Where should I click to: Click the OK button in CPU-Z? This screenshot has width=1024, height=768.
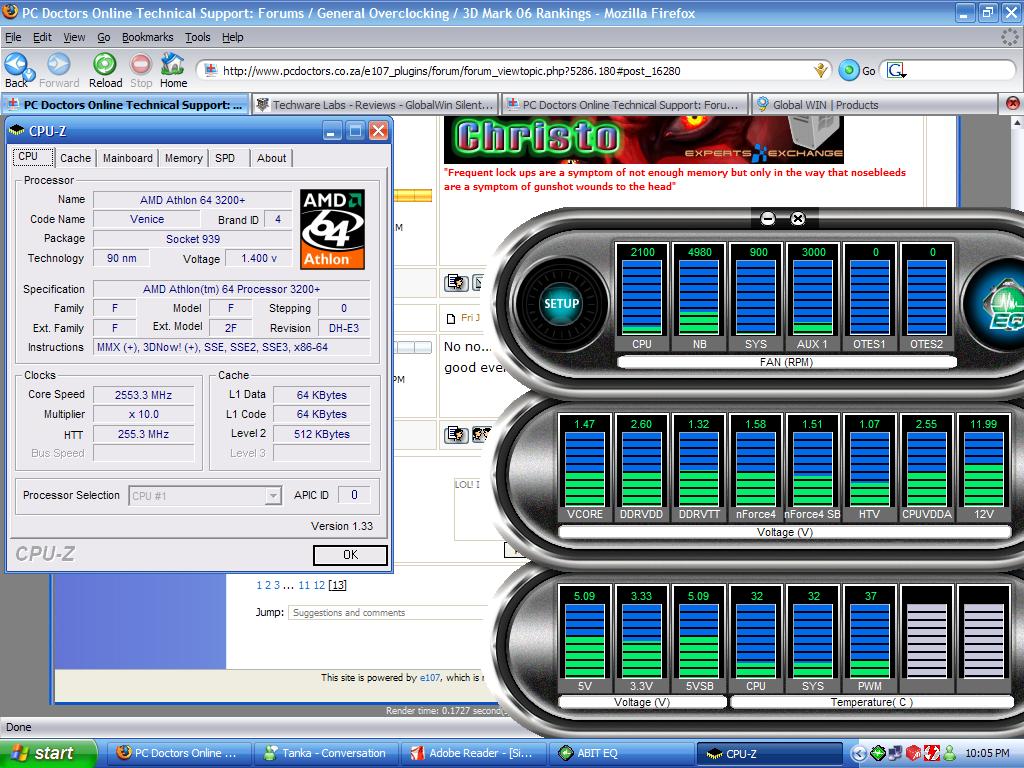tap(350, 555)
